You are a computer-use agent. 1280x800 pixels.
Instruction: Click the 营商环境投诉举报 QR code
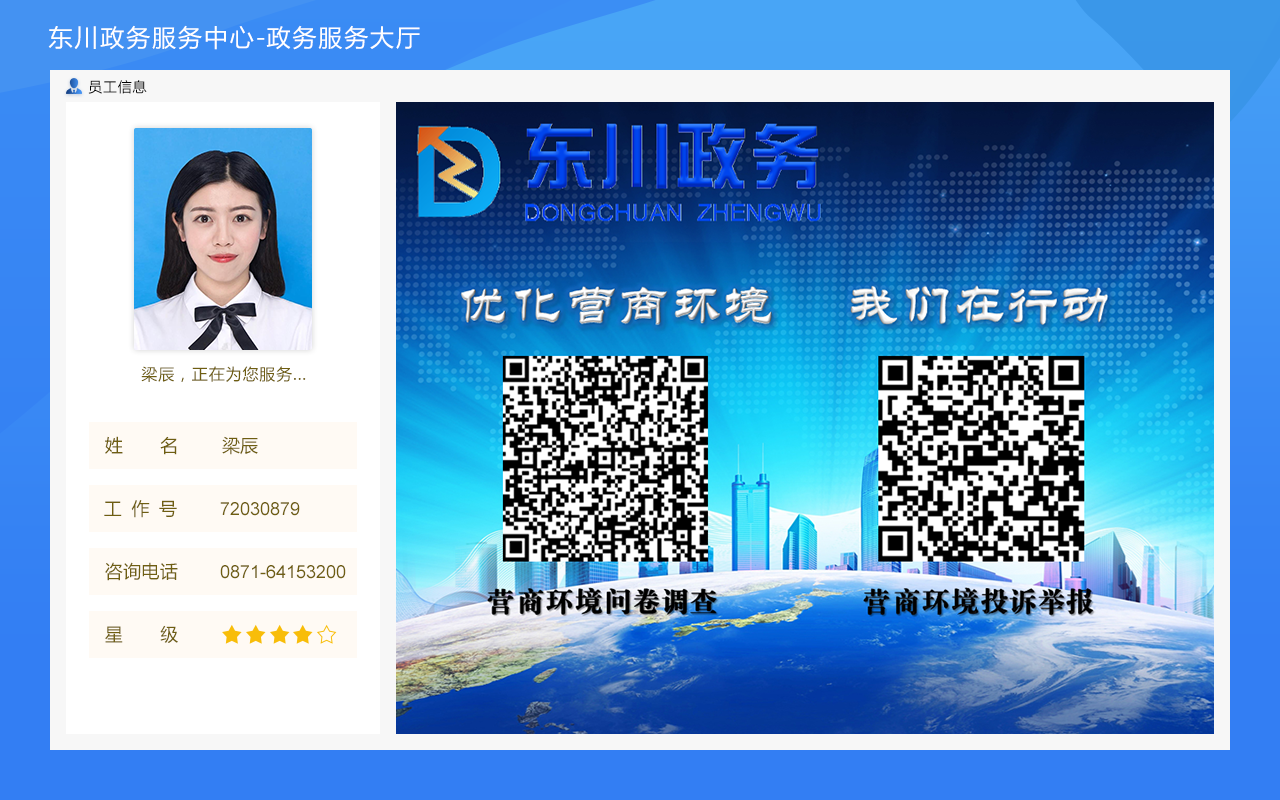point(981,459)
